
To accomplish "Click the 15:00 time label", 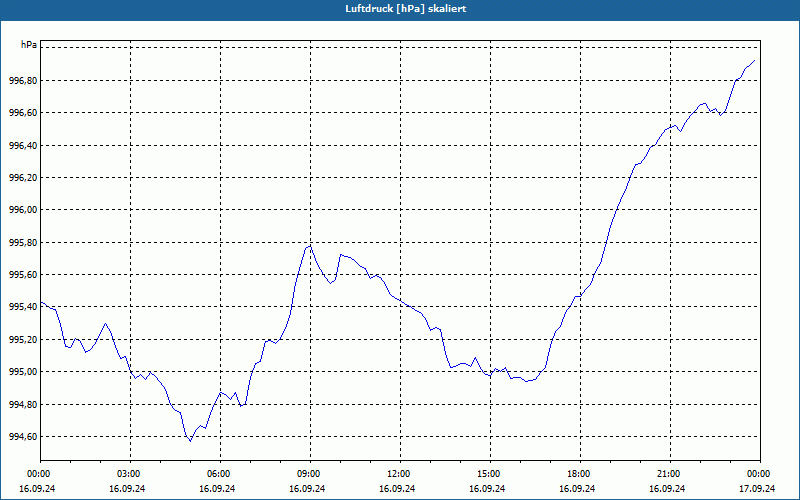I will click(490, 474).
